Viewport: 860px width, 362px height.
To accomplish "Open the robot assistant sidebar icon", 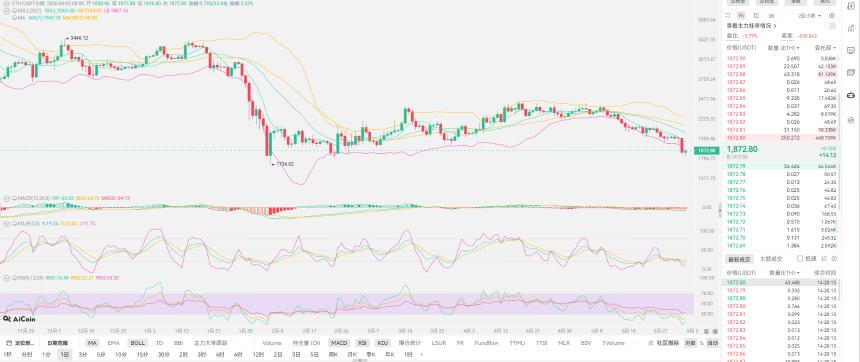I will coord(851,94).
